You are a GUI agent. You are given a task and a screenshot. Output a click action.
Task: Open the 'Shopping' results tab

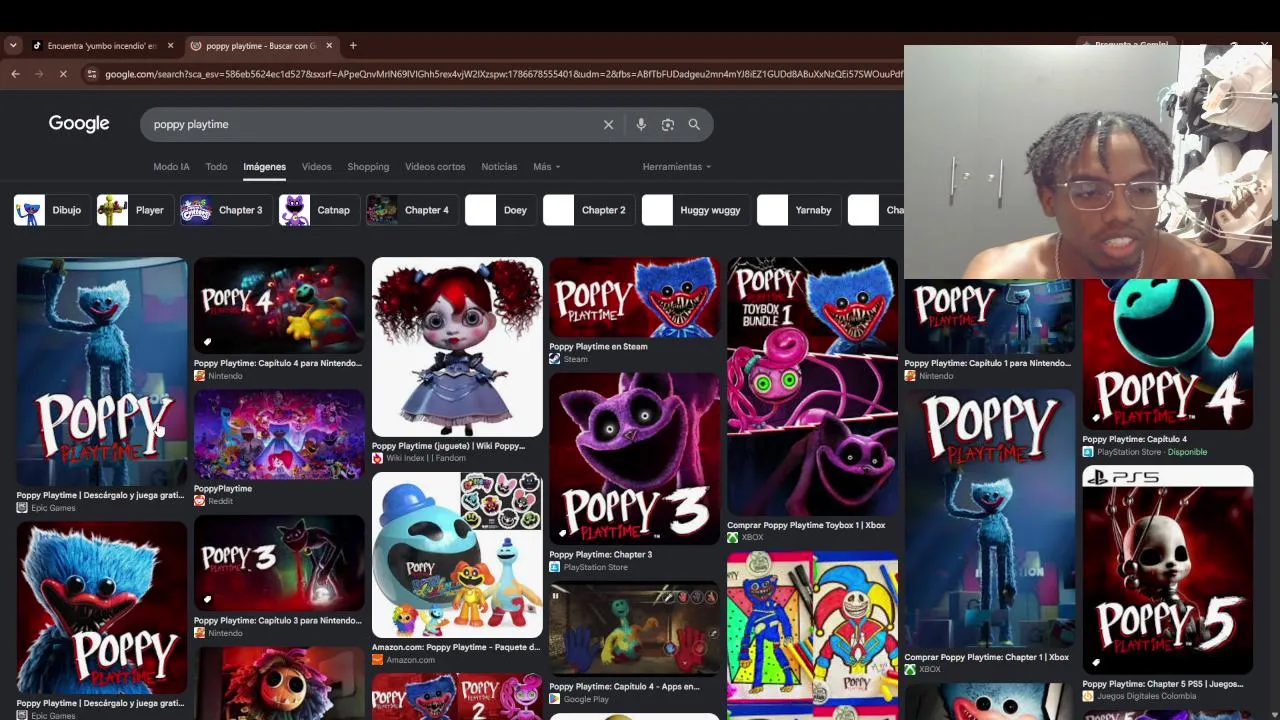(x=368, y=167)
